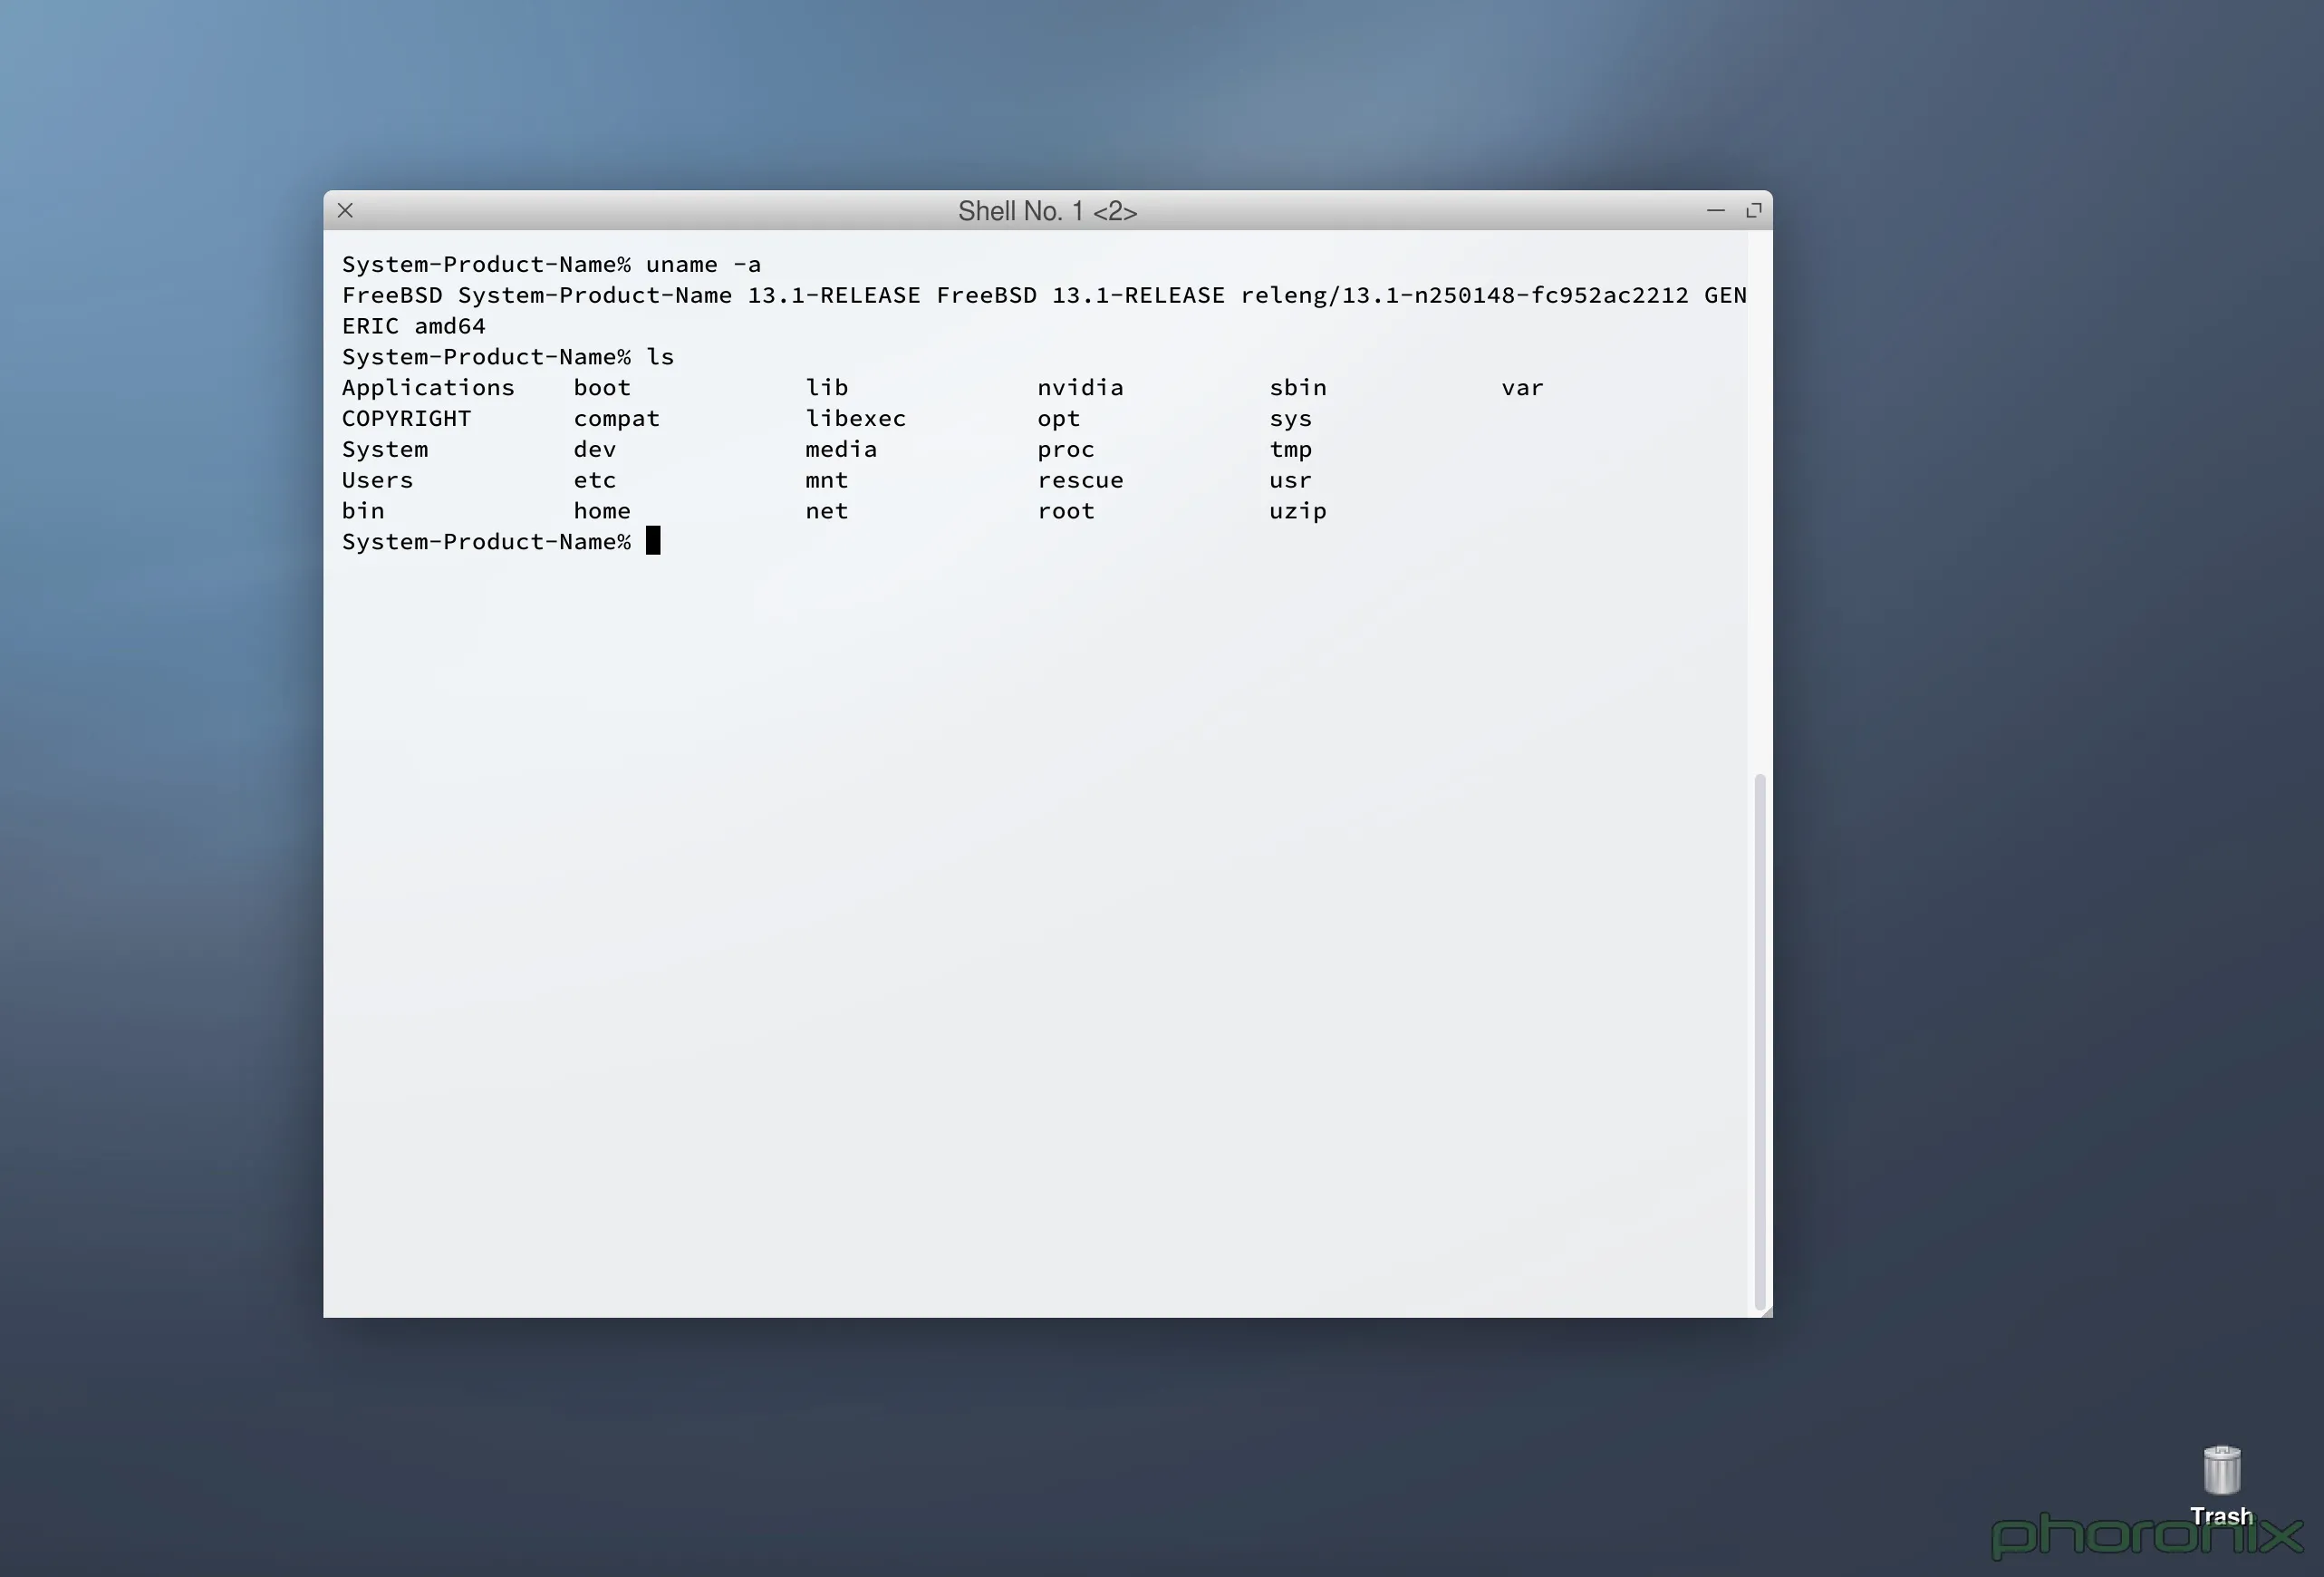This screenshot has width=2324, height=1577.
Task: Select the 'COPYRIGHT' entry in the listing
Action: tap(406, 418)
